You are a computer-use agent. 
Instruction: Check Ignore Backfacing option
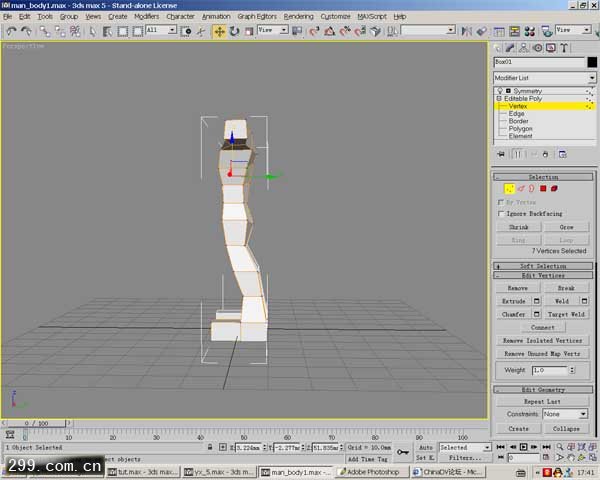coord(501,213)
